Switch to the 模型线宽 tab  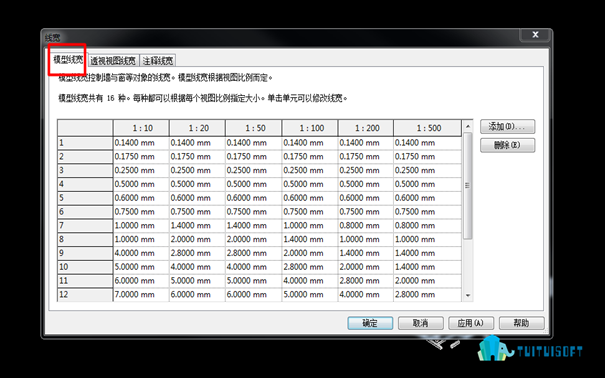pos(68,60)
